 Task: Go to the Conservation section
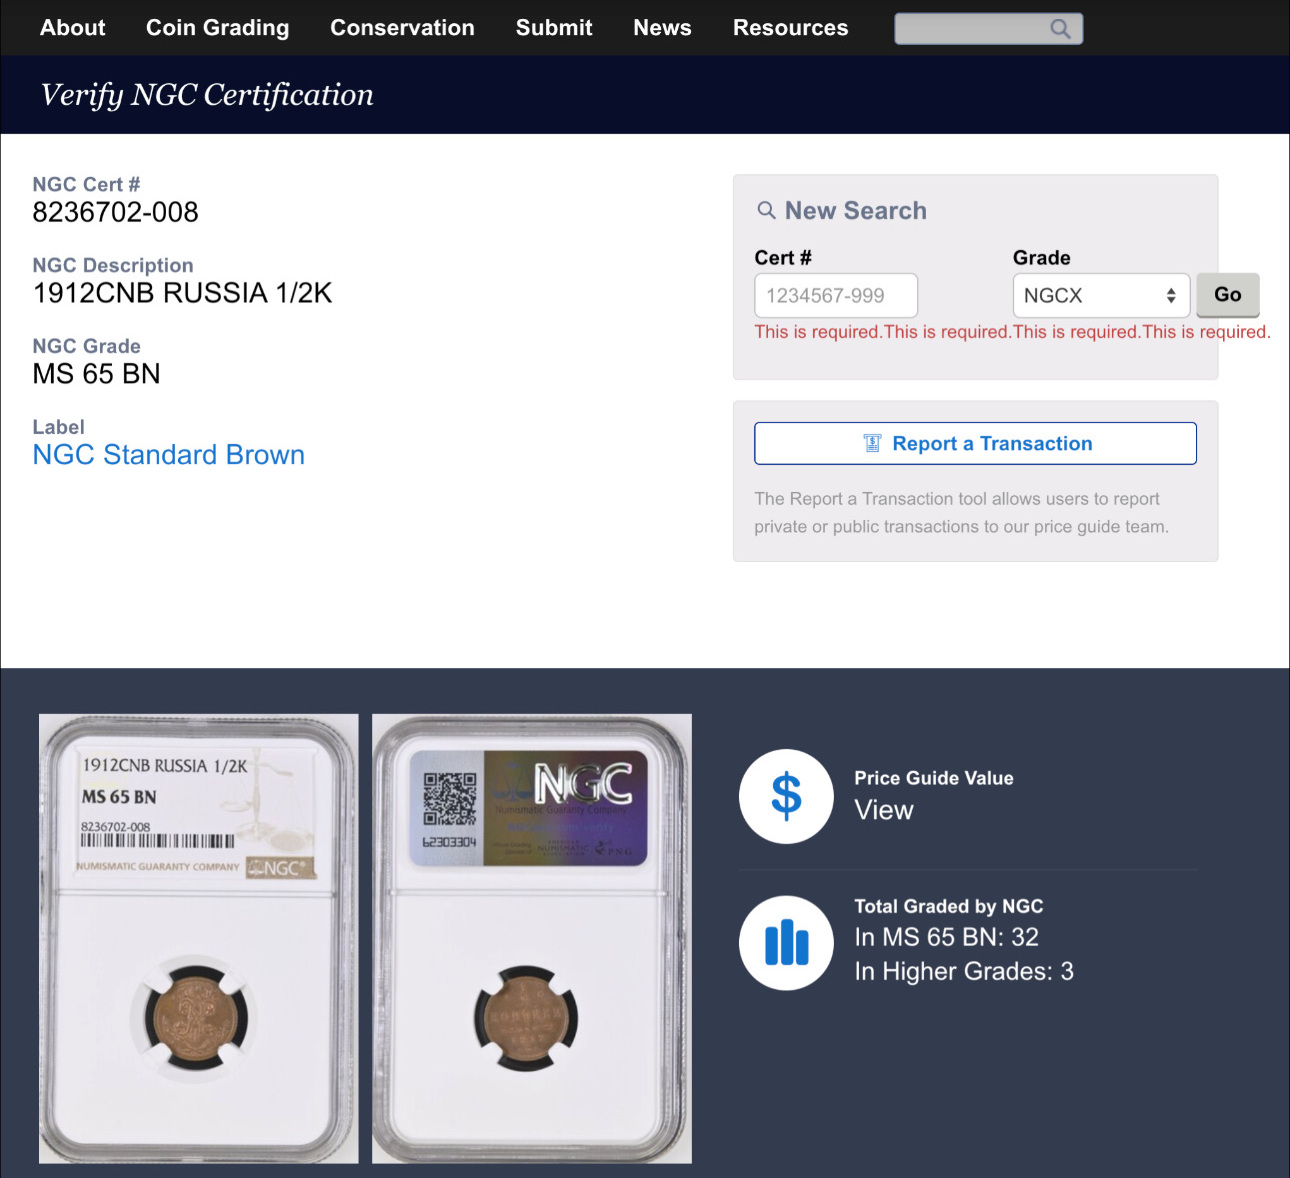click(x=402, y=28)
